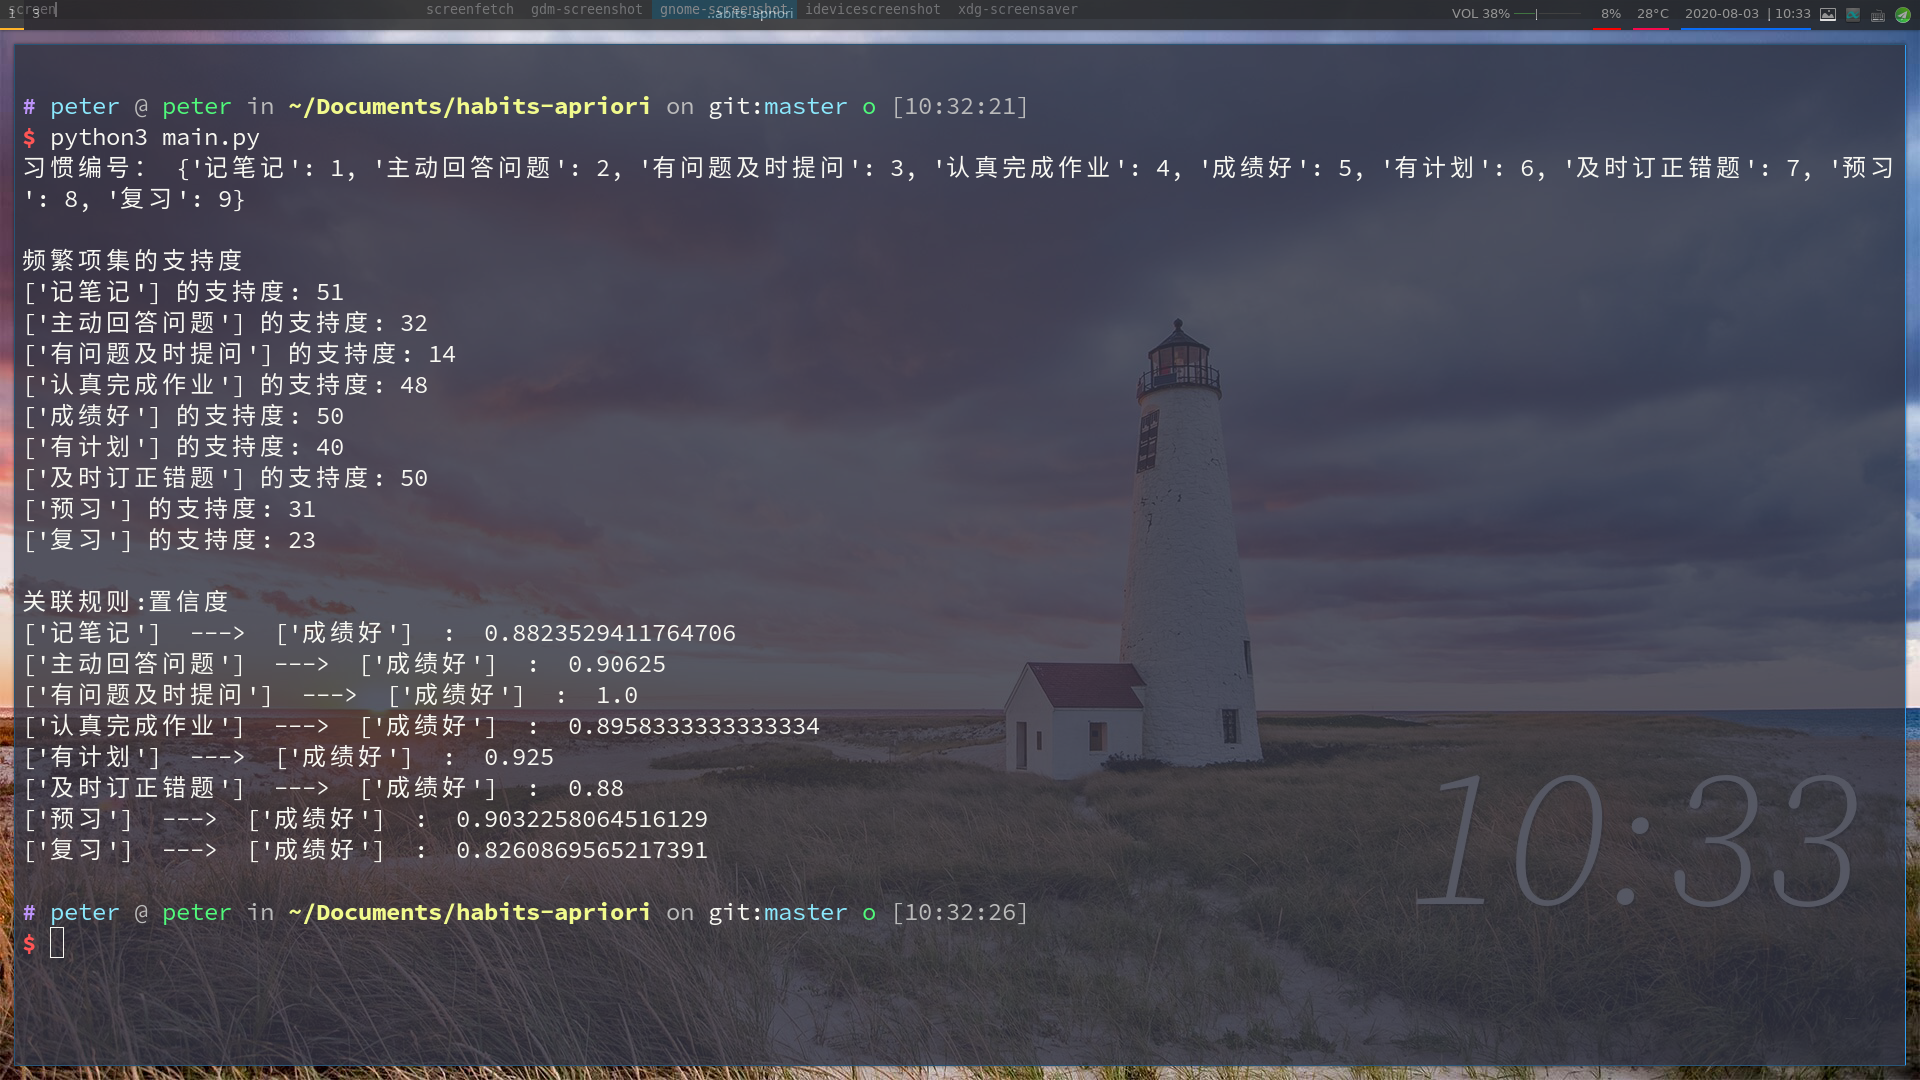Click the terminal cursor at the last prompt
This screenshot has height=1080, width=1920.
[x=57, y=942]
